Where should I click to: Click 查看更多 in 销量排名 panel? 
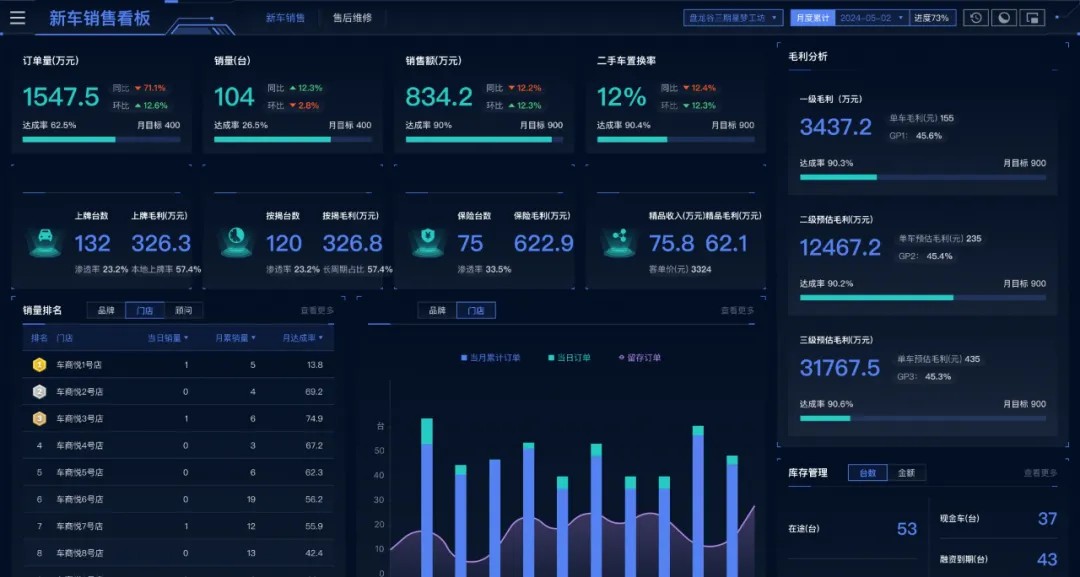[317, 311]
